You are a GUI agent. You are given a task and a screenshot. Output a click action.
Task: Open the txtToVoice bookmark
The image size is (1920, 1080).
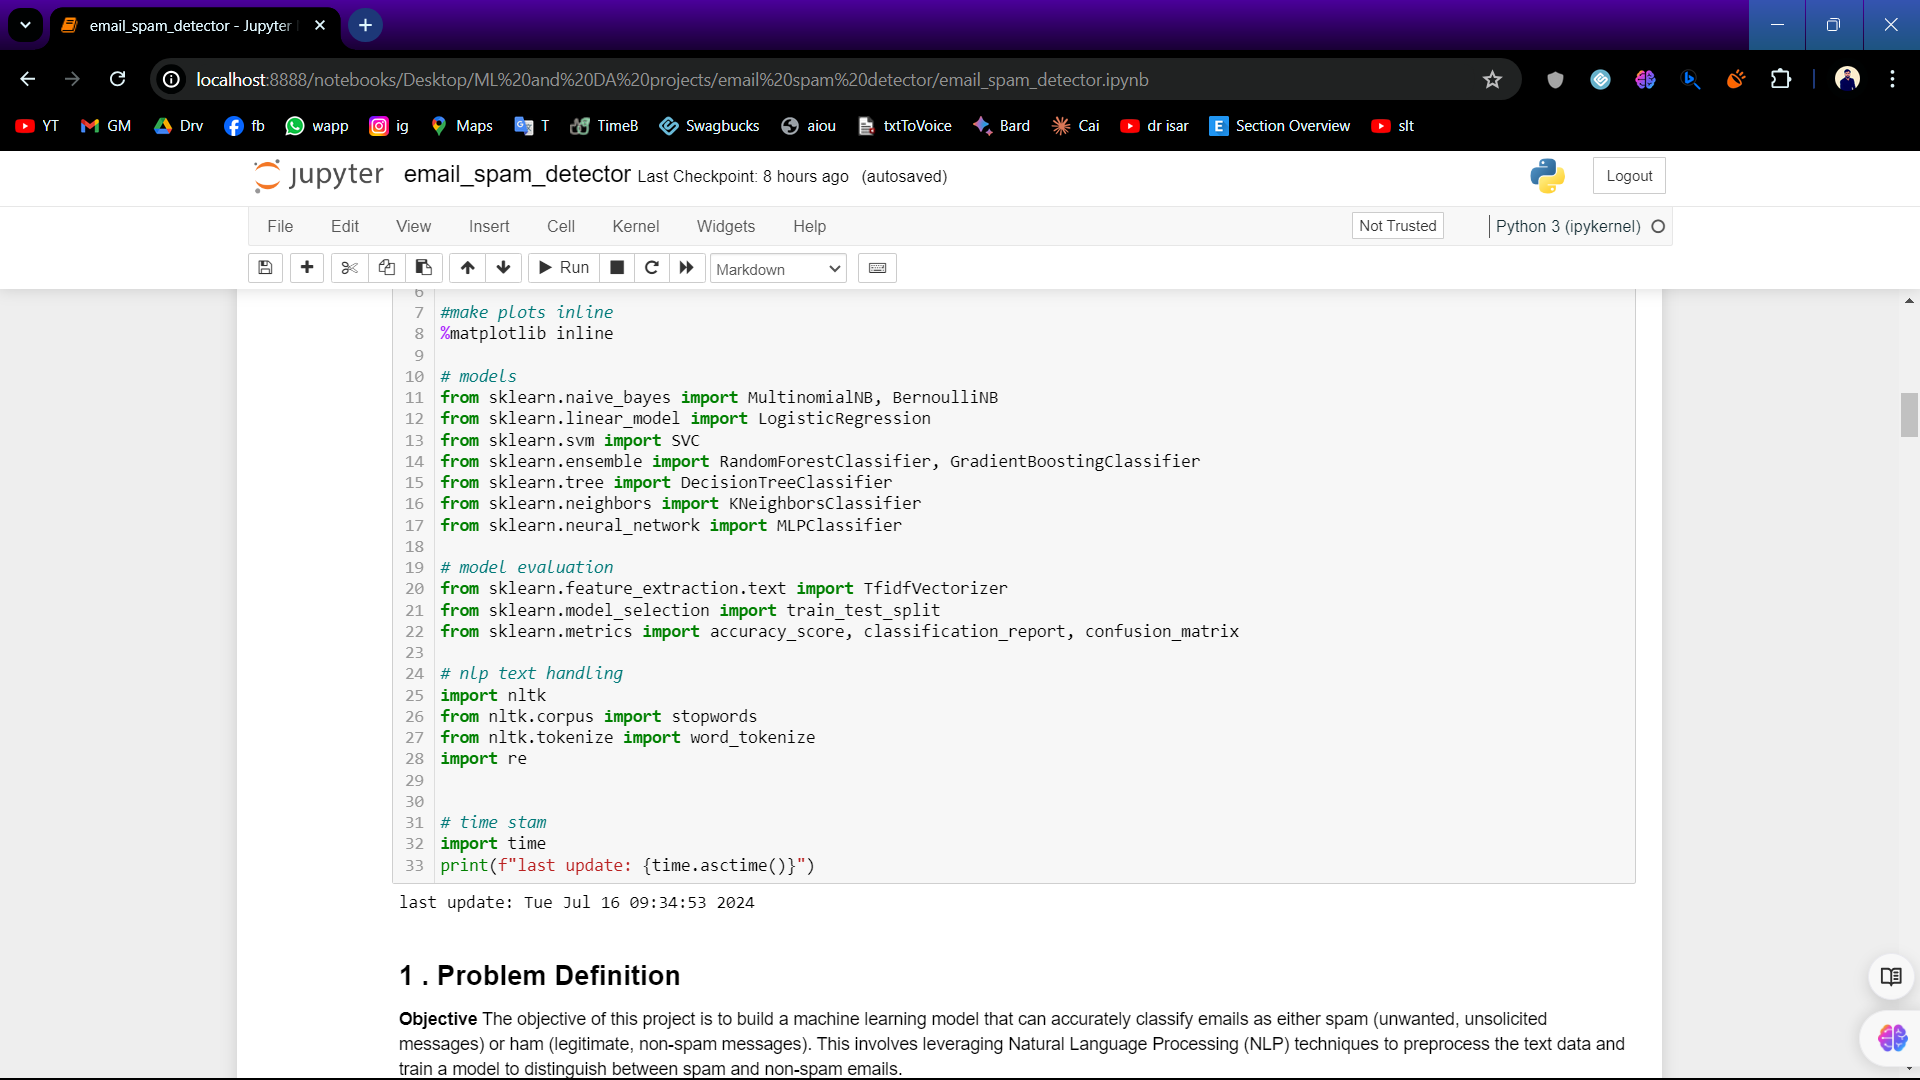905,126
